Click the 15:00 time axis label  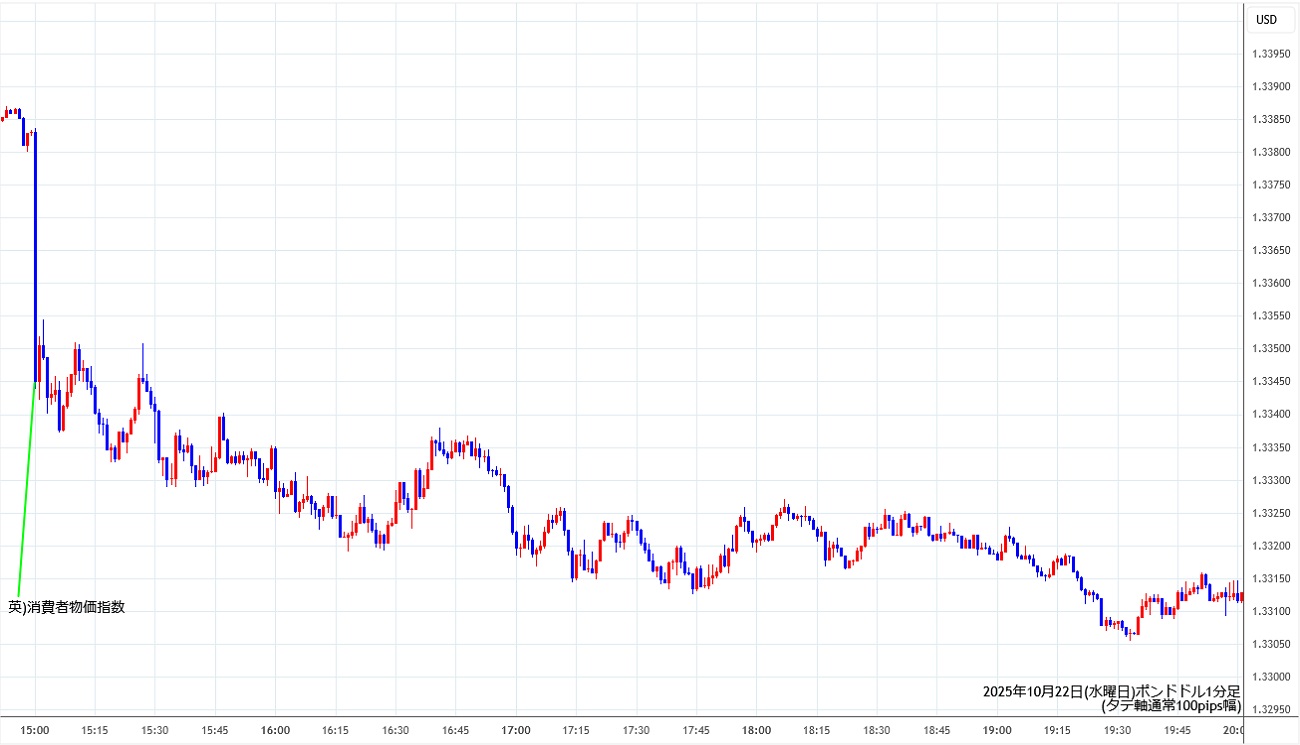(x=35, y=730)
